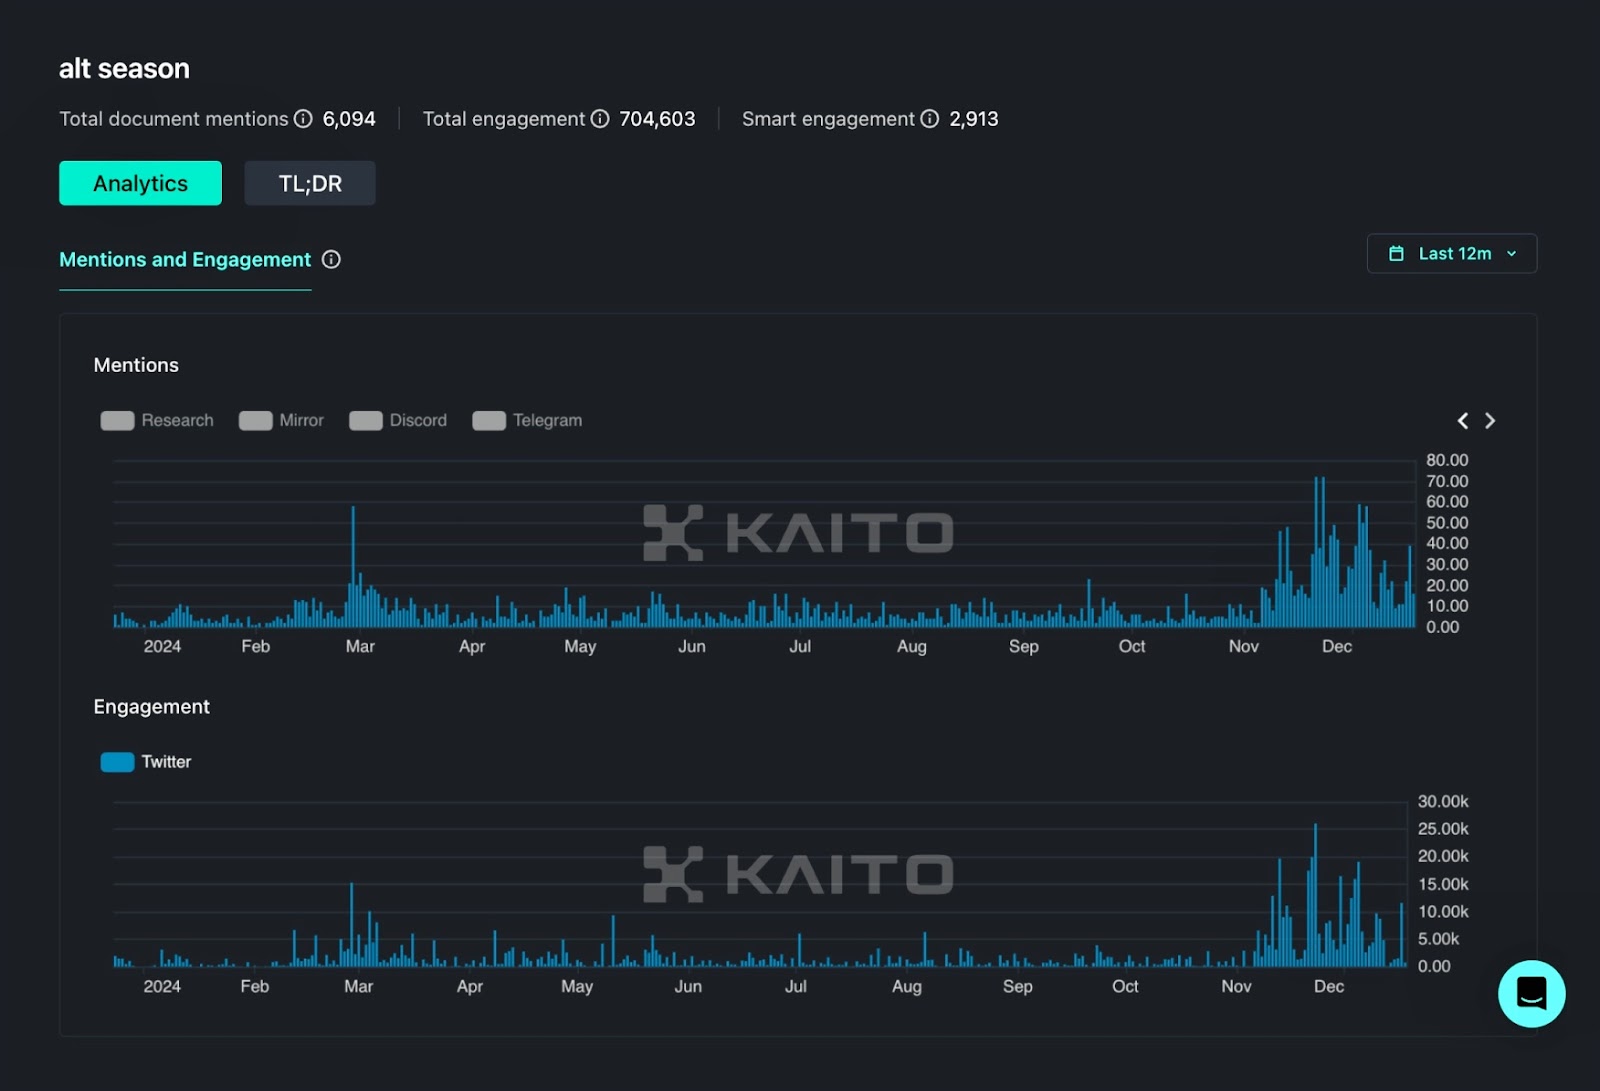Click the Engagement chart title
This screenshot has width=1600, height=1091.
click(152, 707)
